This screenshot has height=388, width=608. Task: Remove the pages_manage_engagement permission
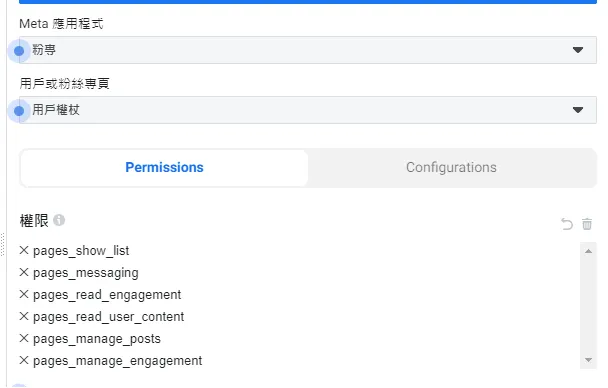click(x=24, y=360)
